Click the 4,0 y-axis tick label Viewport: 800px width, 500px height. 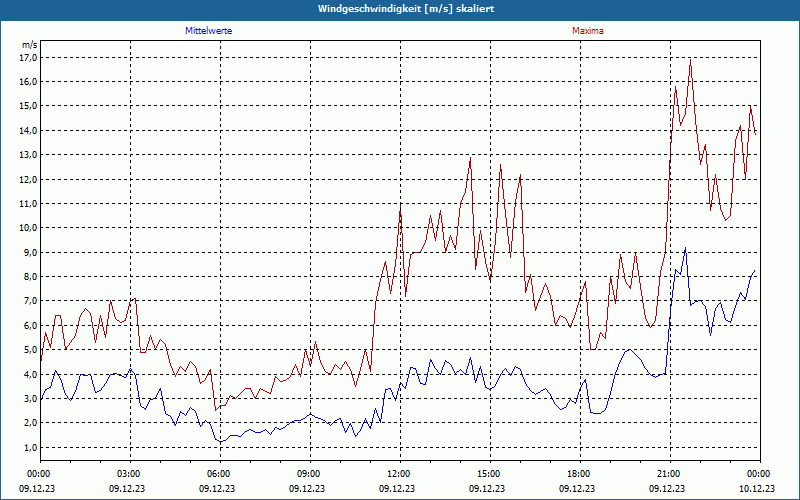tap(31, 374)
